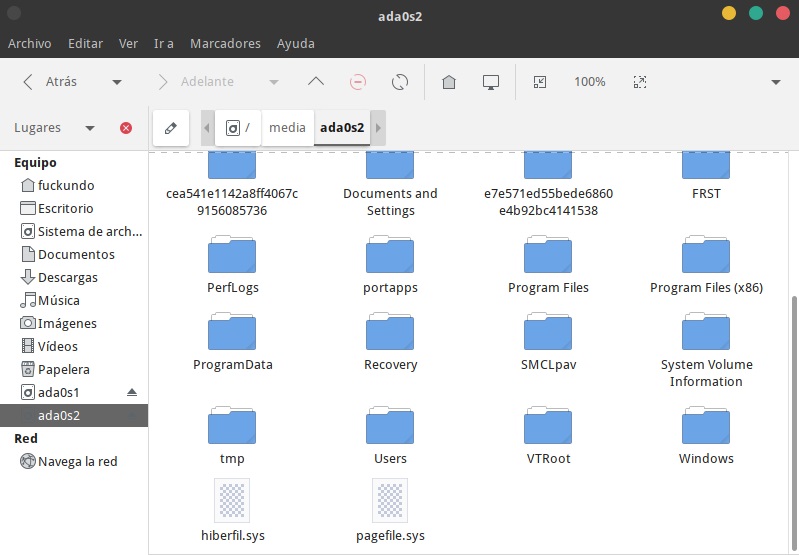Open the view mode dropdown in toolbar

[776, 82]
